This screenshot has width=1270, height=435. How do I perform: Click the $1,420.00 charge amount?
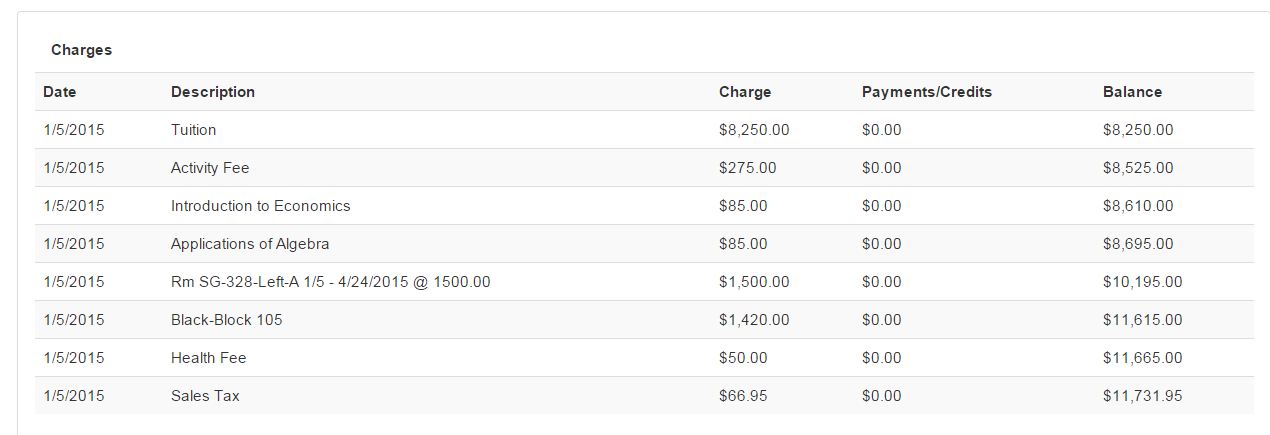[754, 320]
